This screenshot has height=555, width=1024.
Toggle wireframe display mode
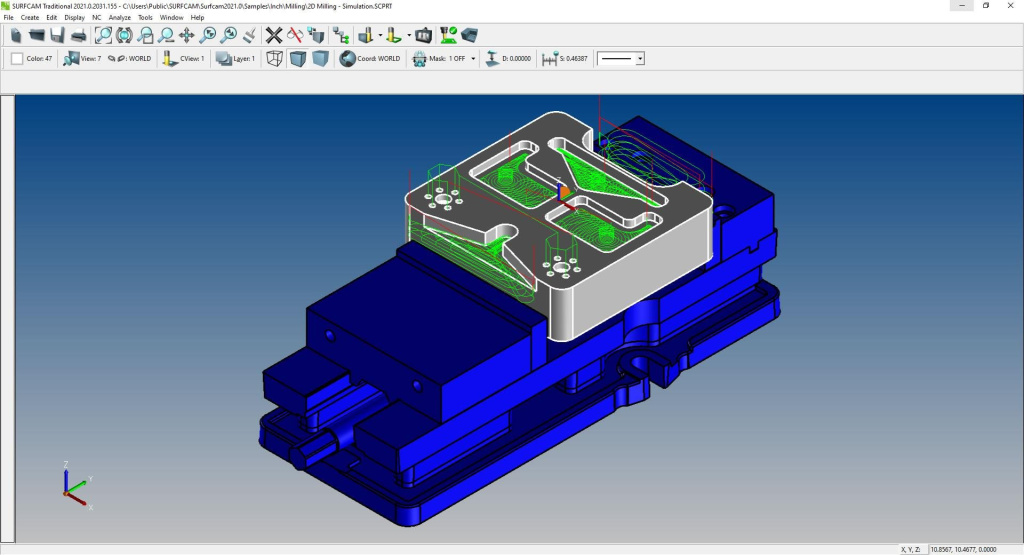(274, 59)
